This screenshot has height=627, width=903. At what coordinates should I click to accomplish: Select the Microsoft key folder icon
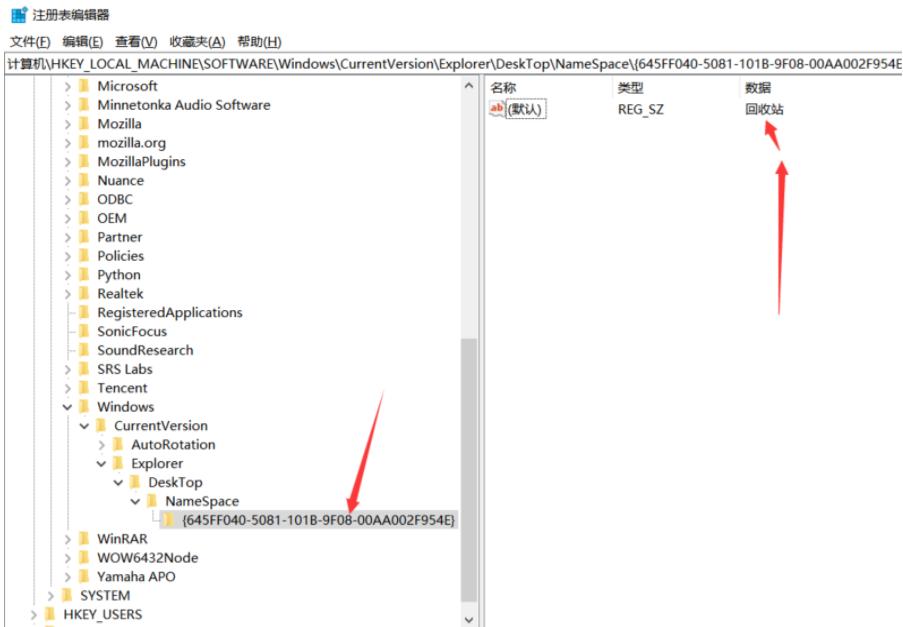click(86, 86)
